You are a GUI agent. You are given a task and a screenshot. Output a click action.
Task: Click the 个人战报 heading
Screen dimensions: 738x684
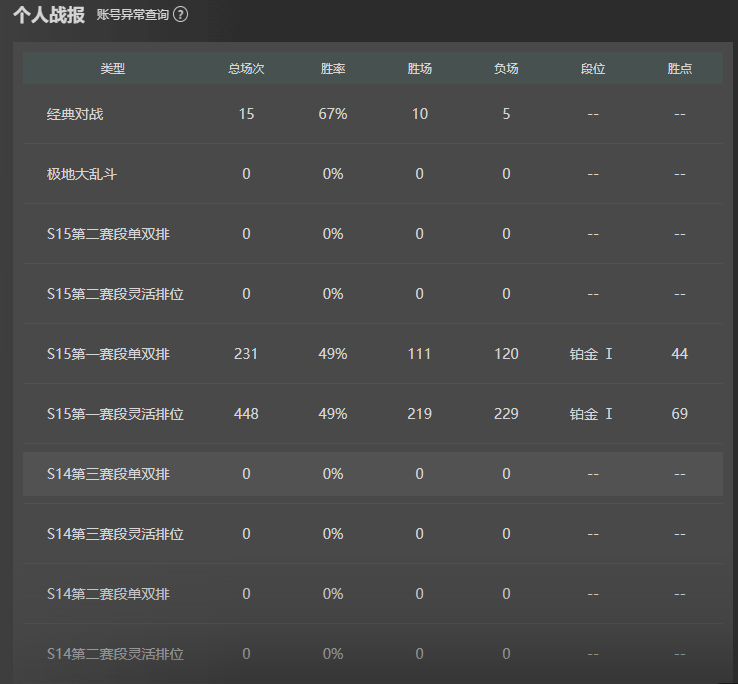click(49, 15)
